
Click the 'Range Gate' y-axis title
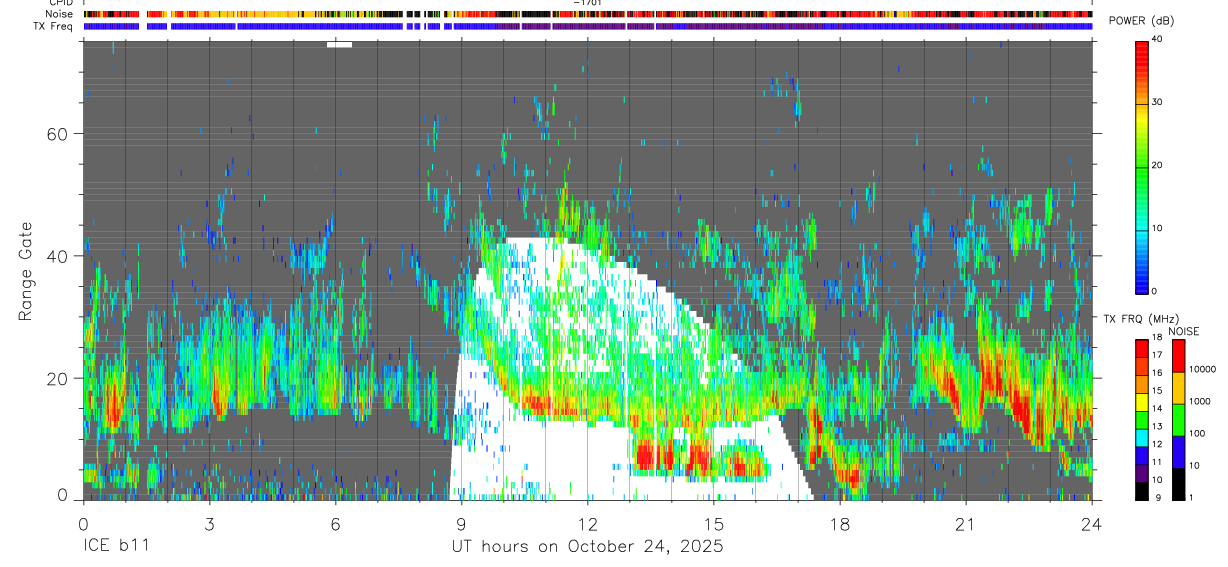point(25,272)
